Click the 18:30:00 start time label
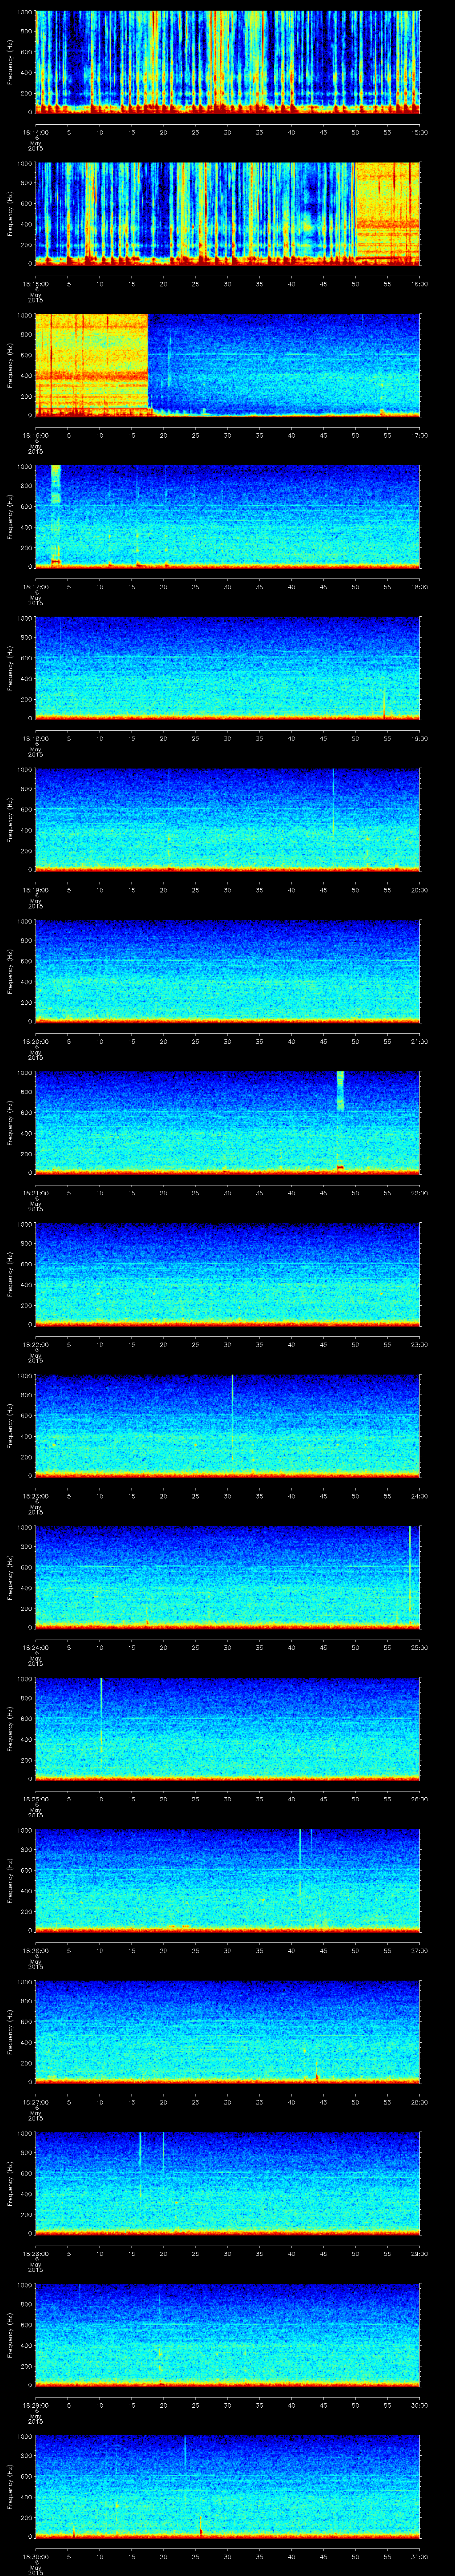 [35, 2556]
